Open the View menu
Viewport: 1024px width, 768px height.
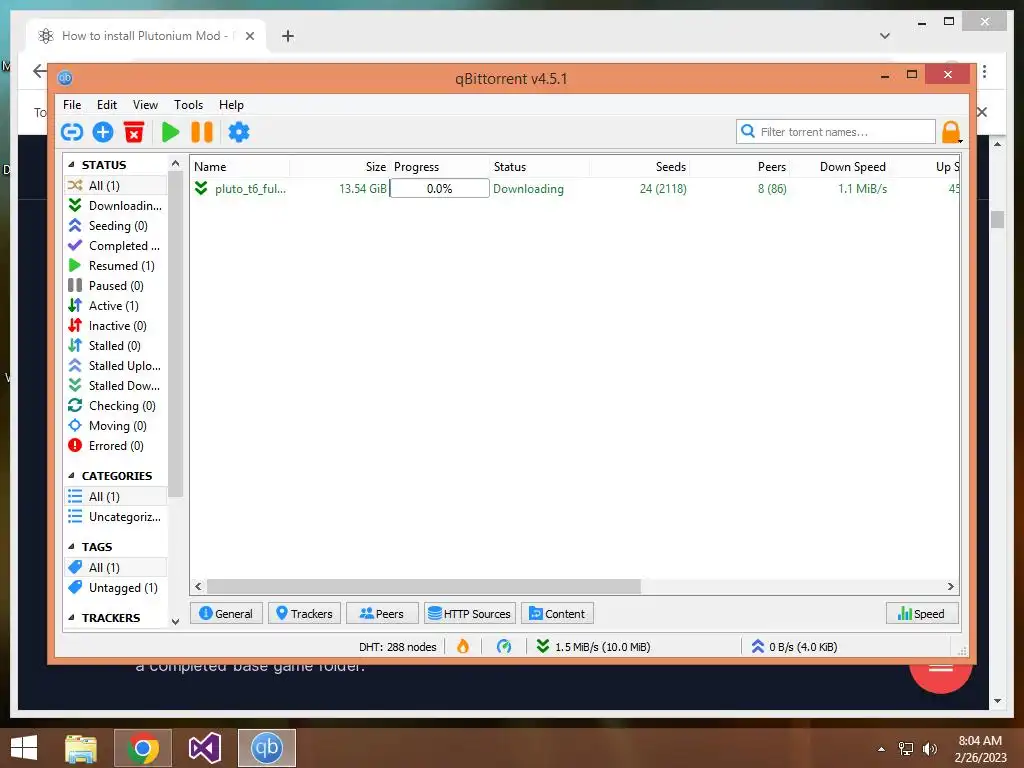pos(145,104)
